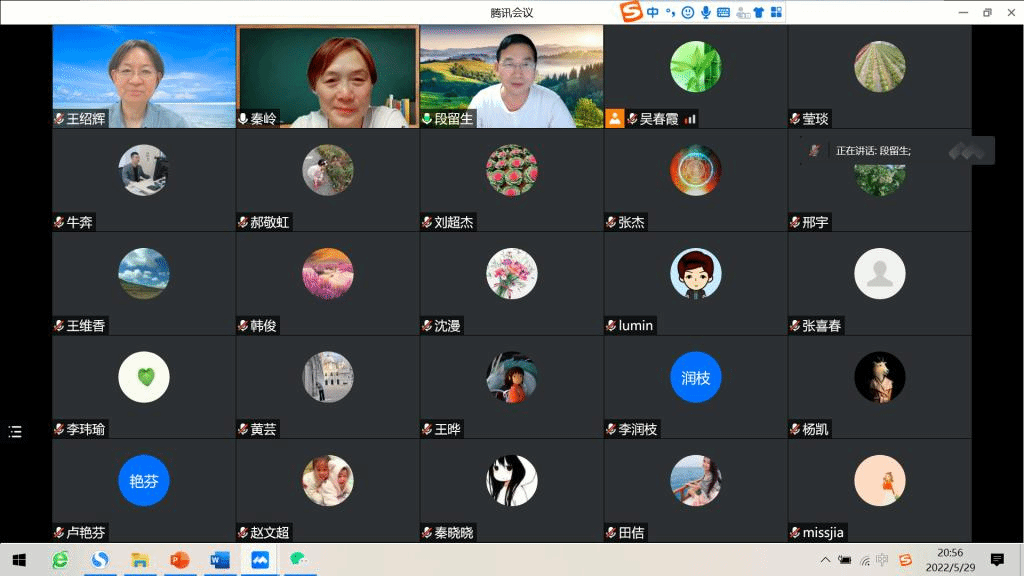The image size is (1024, 576).
Task: Open the Windows notification center
Action: tap(996, 559)
